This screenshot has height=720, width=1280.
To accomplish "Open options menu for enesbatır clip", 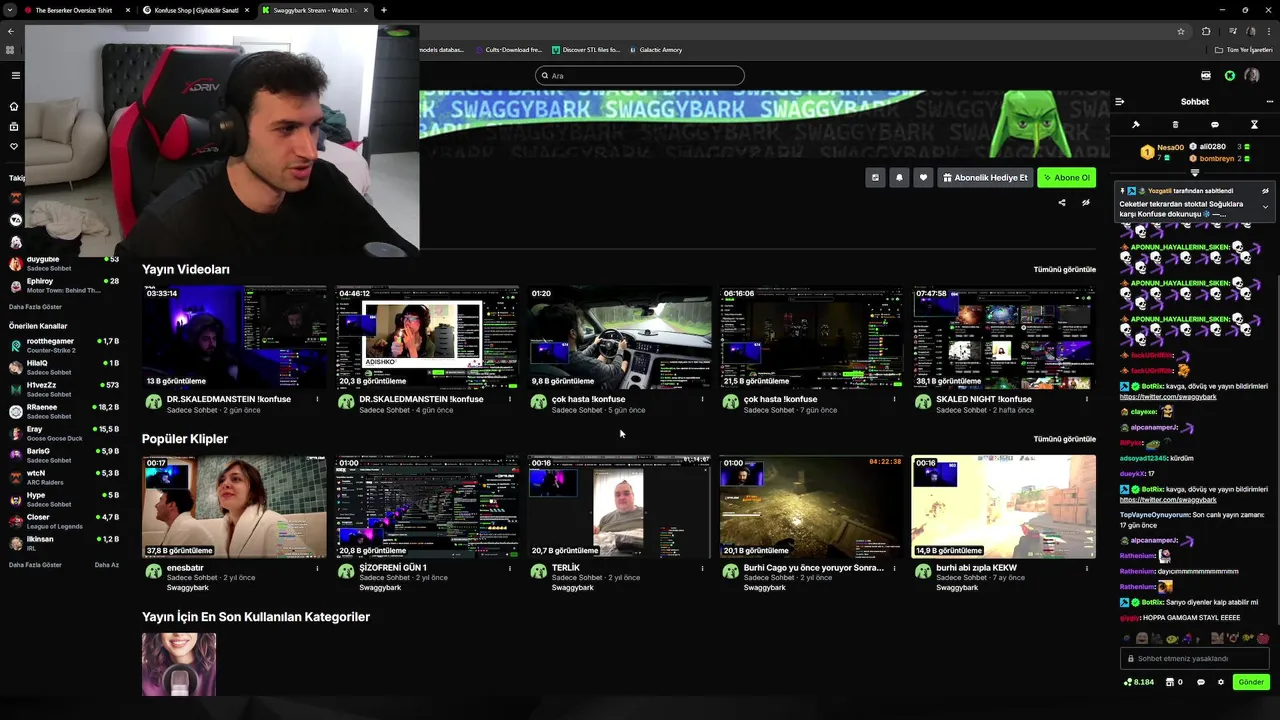I will pyautogui.click(x=318, y=568).
